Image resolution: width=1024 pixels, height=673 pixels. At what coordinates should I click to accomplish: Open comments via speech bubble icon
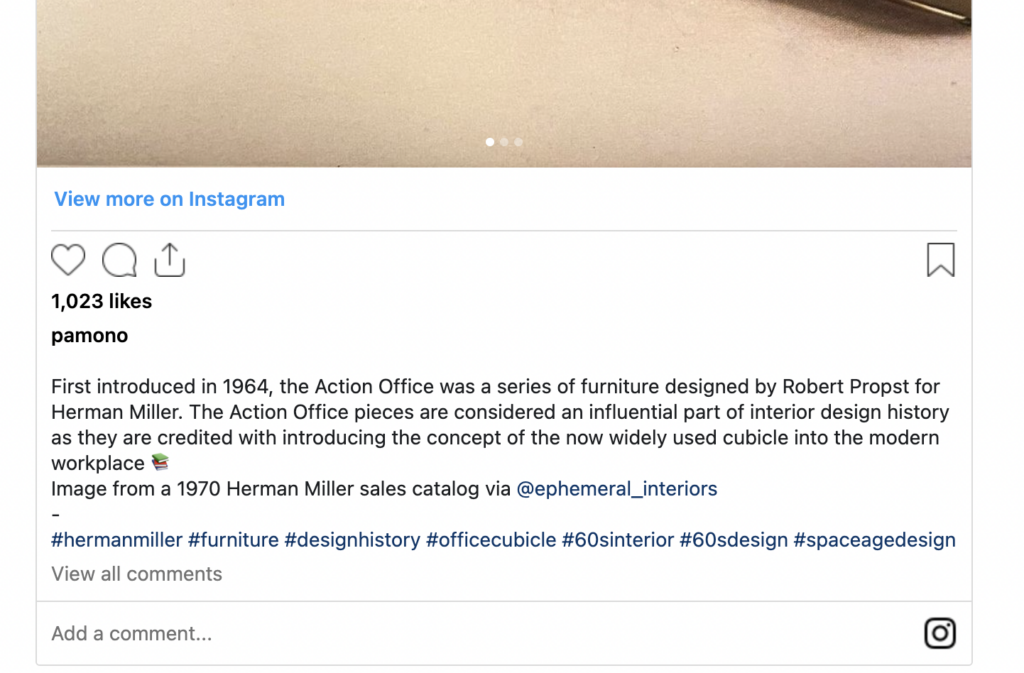point(119,260)
